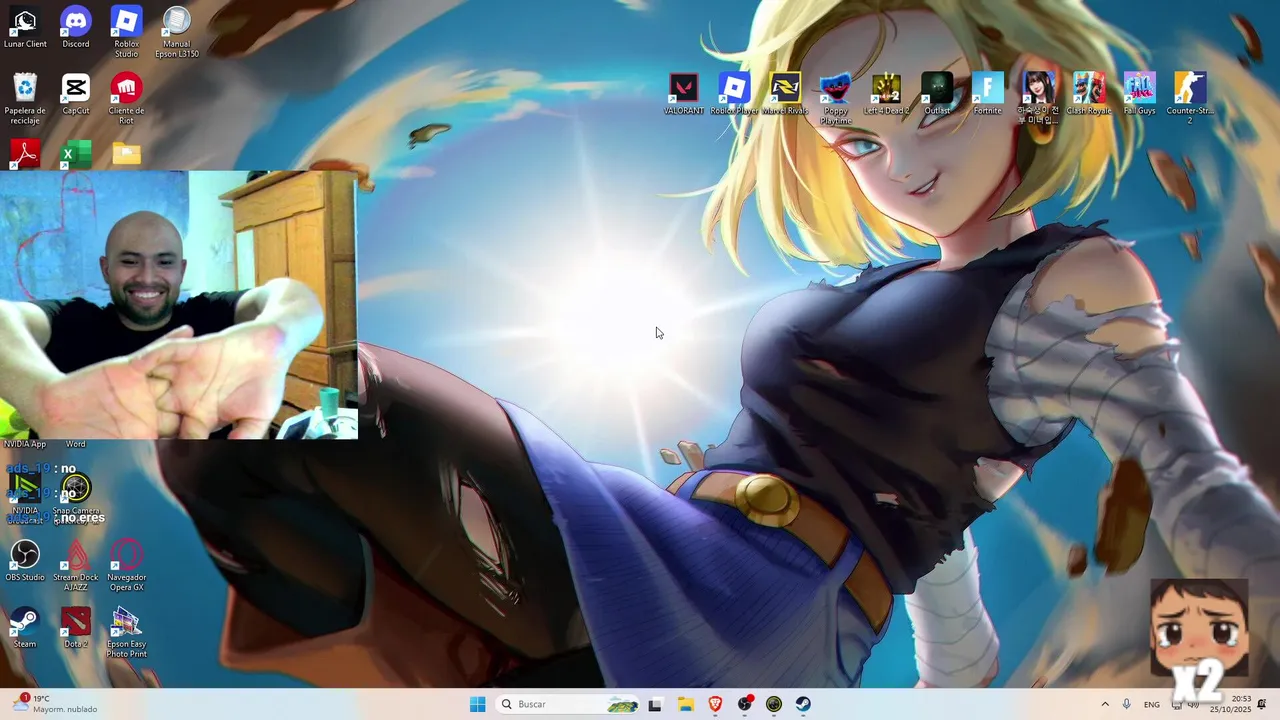The image size is (1280, 720).
Task: Open the 19°C weather widget
Action: click(x=55, y=704)
